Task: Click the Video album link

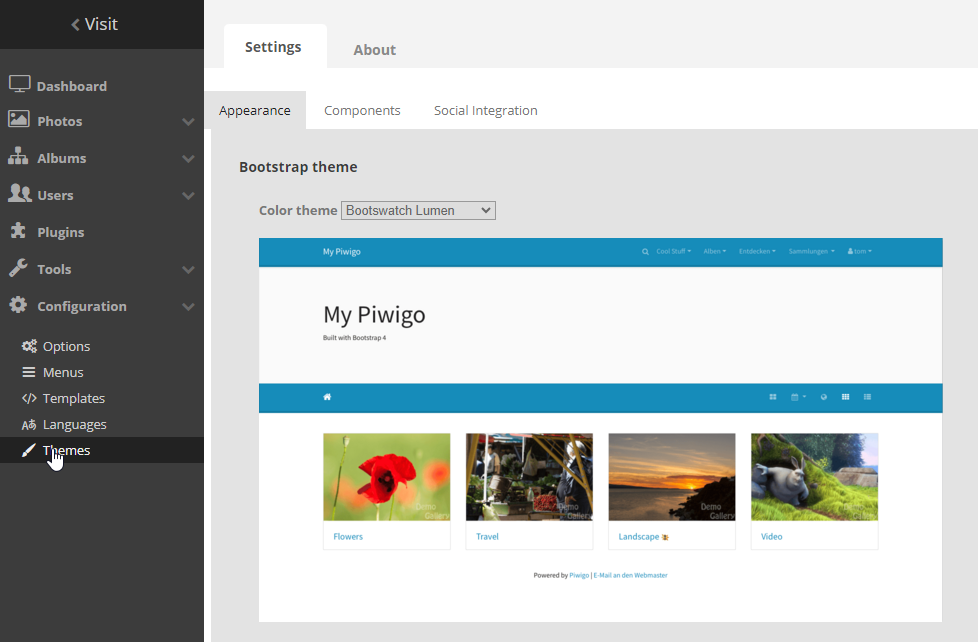Action: 772,537
